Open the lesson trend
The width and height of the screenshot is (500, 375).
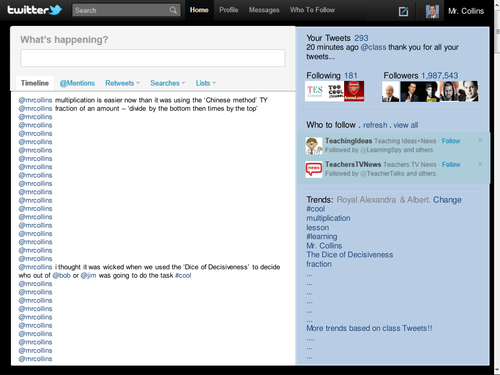[x=318, y=228]
